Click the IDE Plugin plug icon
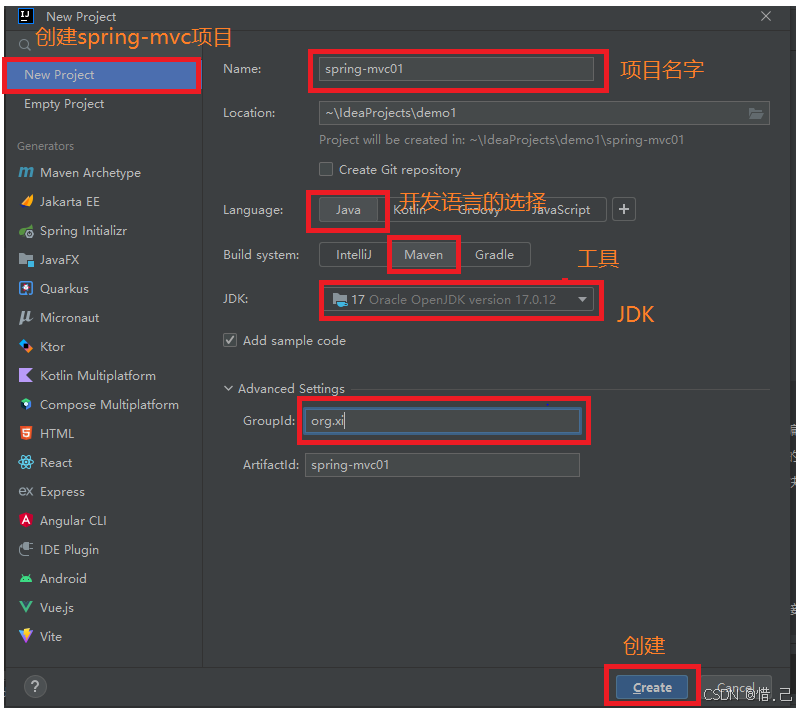 26,549
